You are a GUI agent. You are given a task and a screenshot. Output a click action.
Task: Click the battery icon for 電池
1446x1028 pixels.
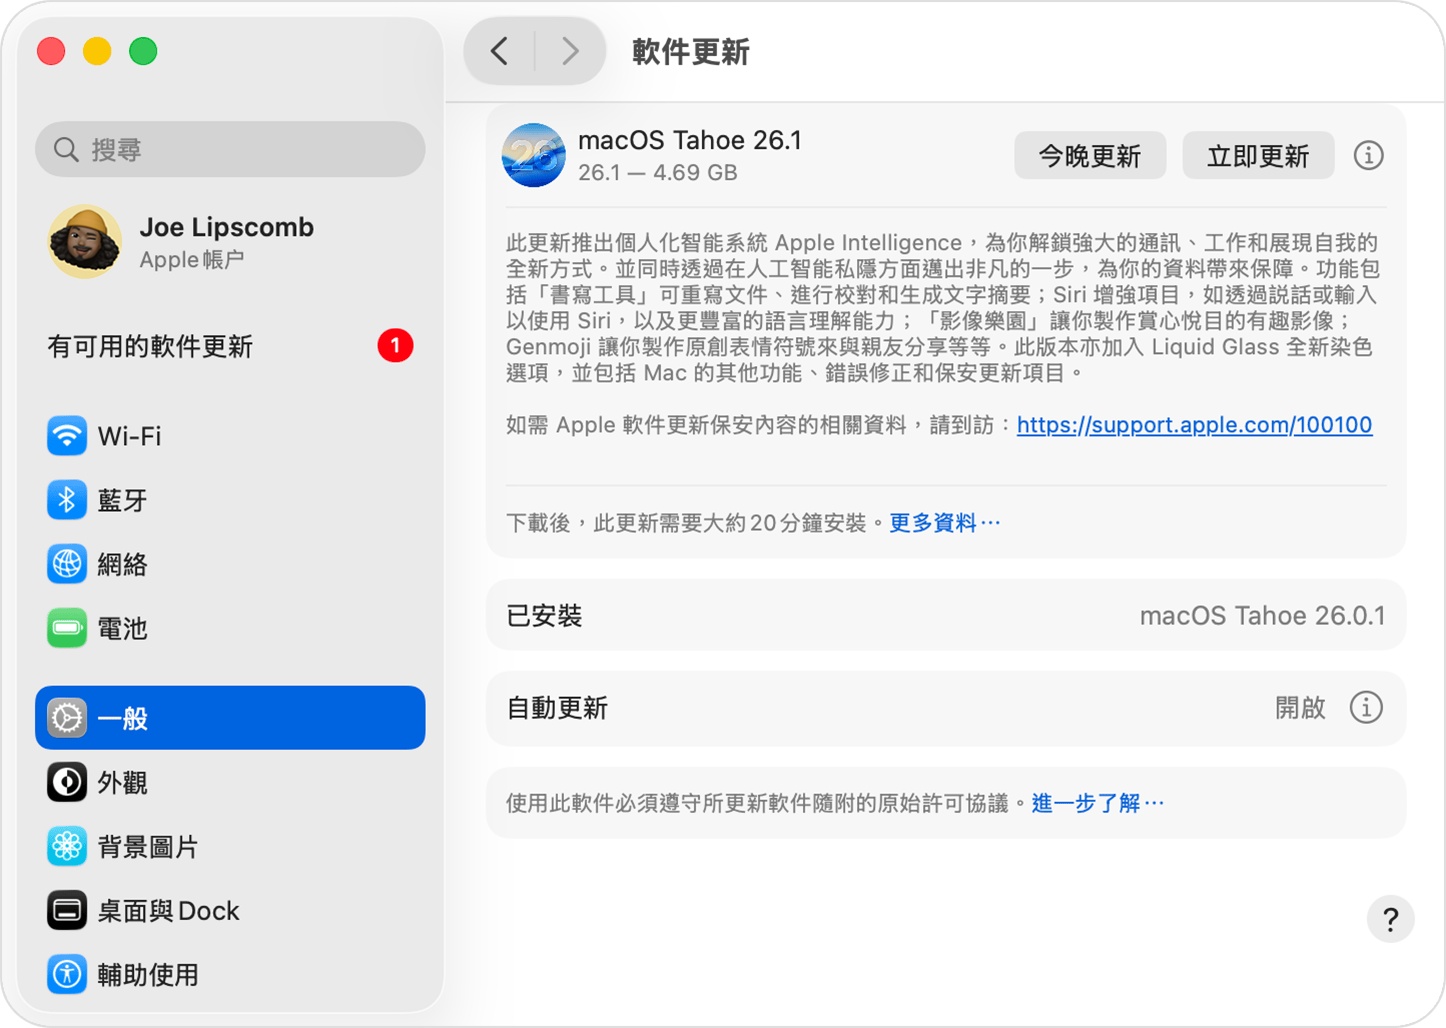point(67,628)
